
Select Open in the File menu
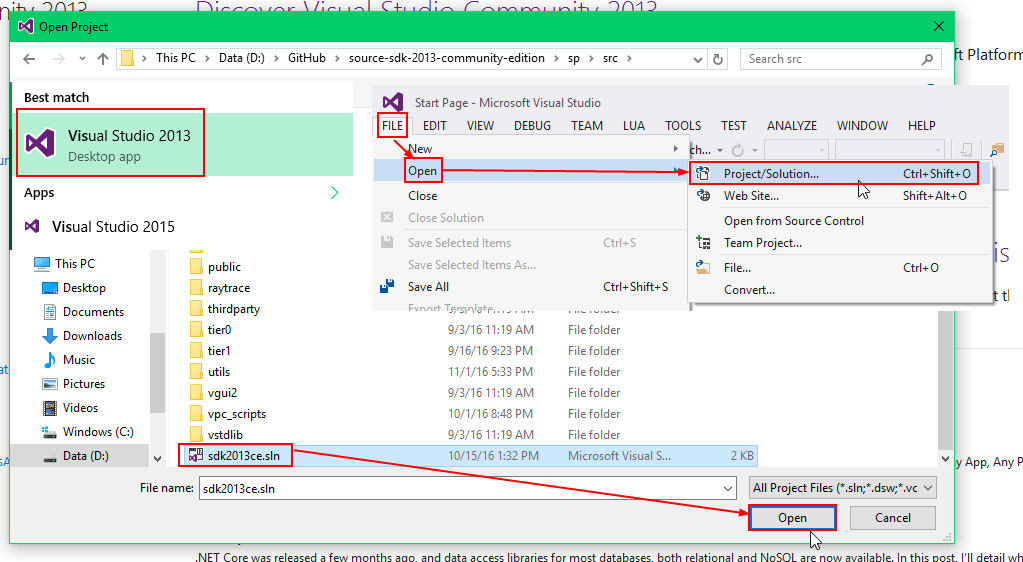click(422, 171)
